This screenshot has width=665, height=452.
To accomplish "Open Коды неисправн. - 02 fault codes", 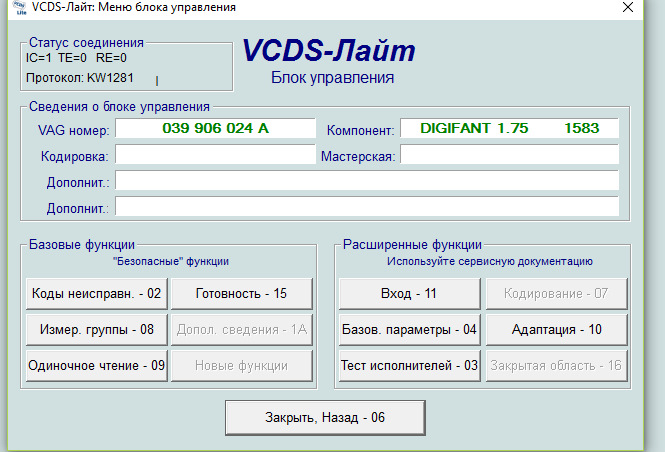I will point(97,293).
